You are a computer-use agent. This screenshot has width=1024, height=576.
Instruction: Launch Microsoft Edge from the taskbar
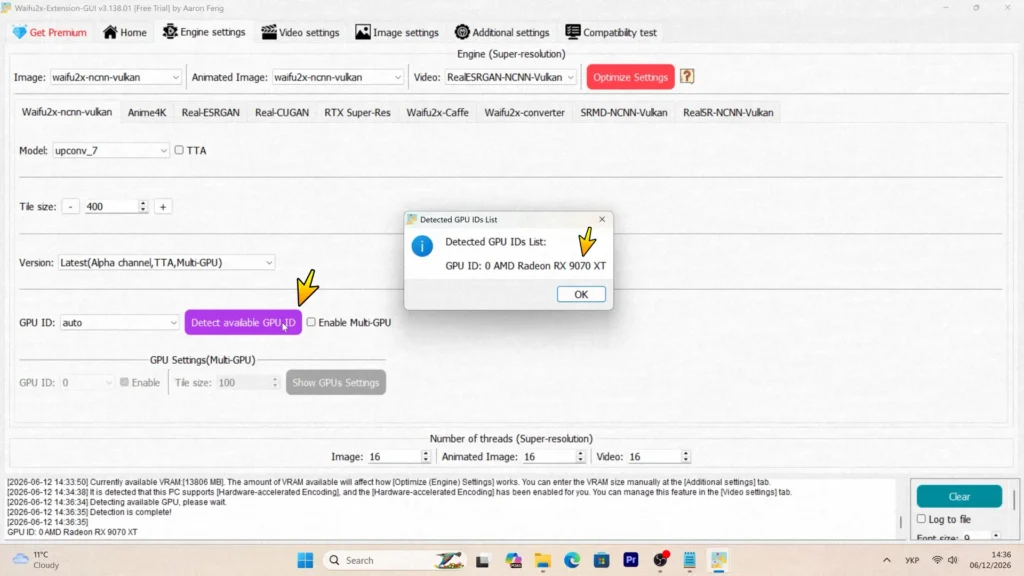coord(572,560)
